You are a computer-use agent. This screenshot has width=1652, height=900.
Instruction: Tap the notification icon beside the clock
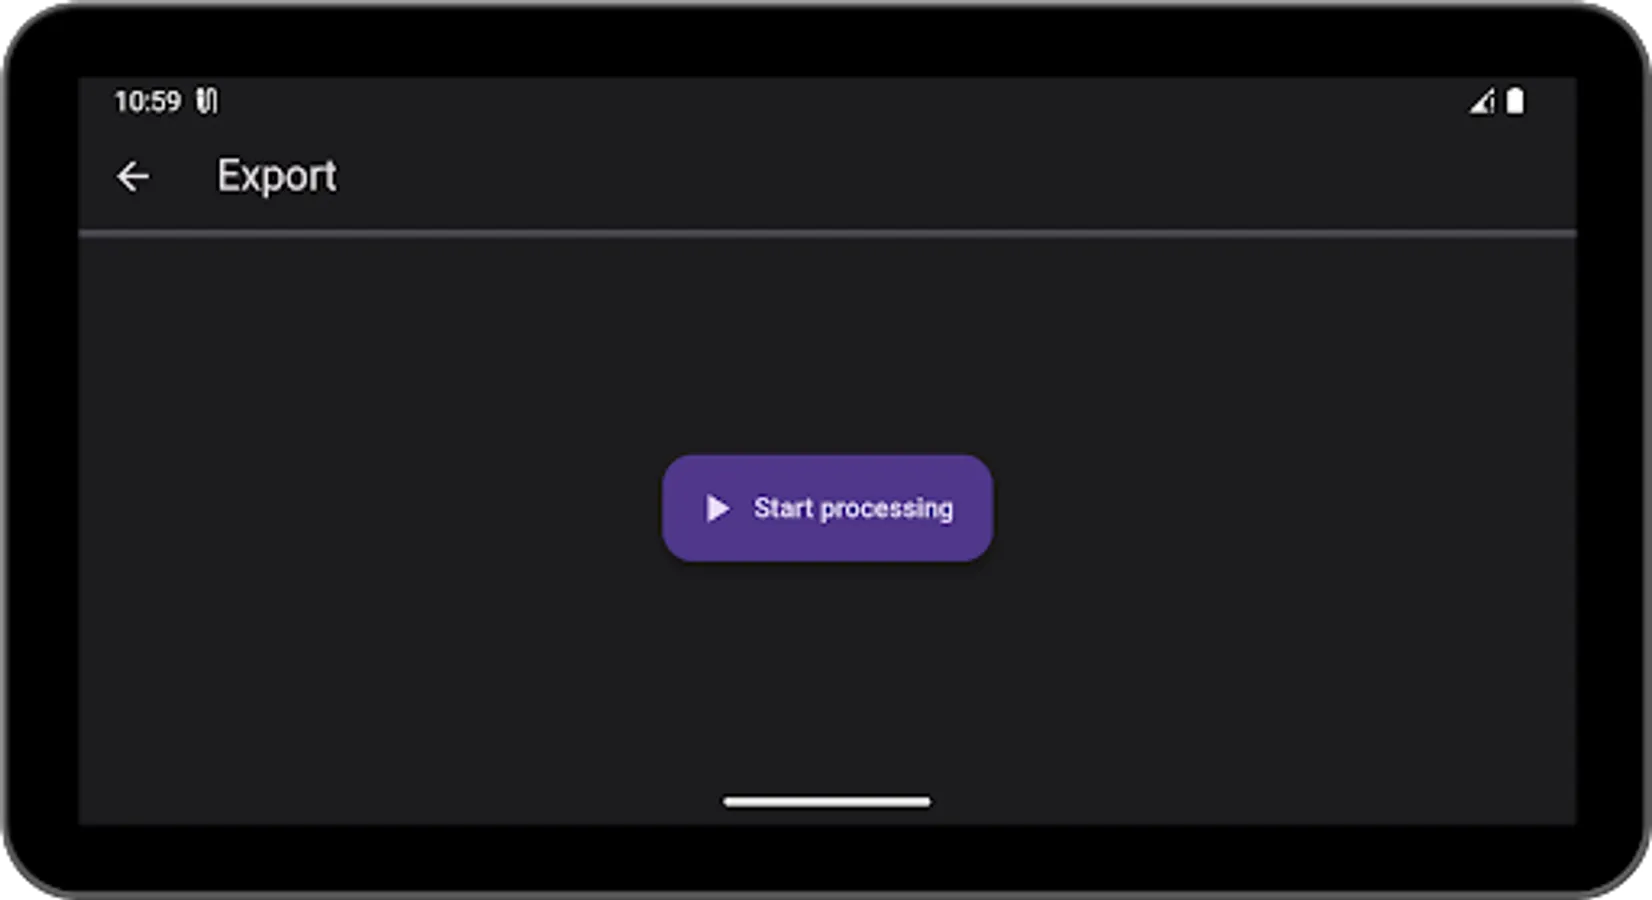pos(206,101)
